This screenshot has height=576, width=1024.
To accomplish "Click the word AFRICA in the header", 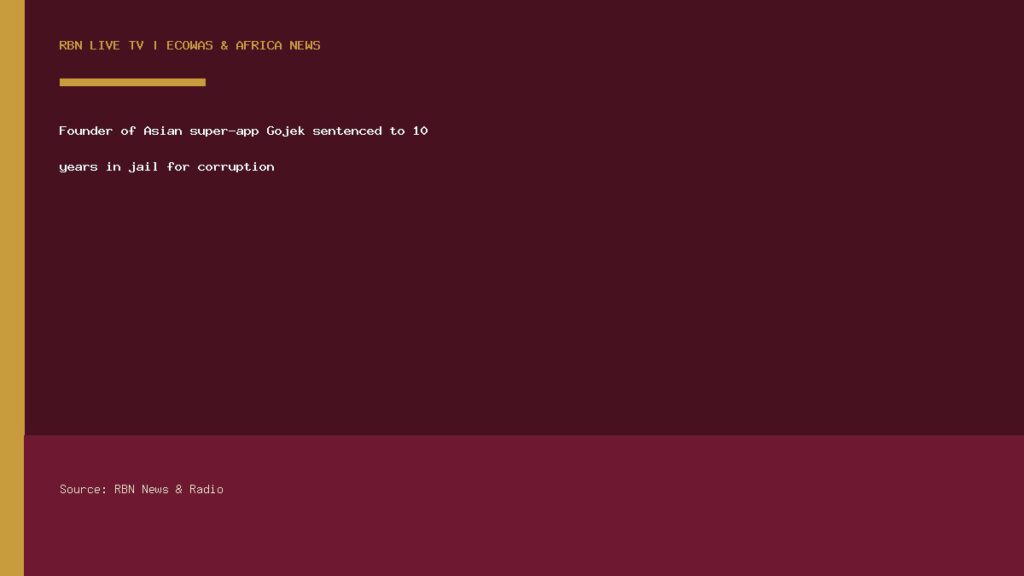I will point(259,45).
